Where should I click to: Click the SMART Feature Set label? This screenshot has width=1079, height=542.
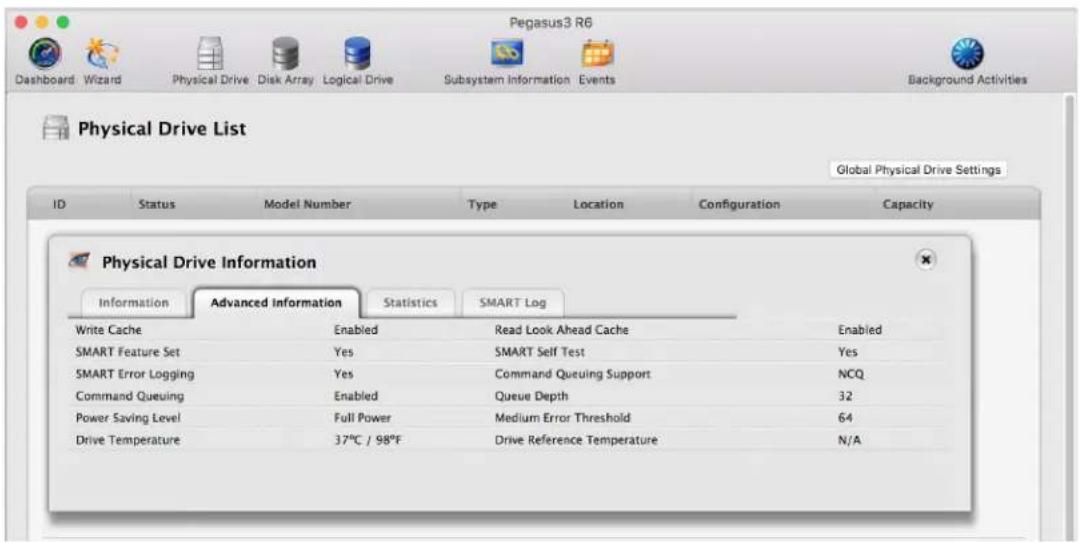(x=127, y=352)
